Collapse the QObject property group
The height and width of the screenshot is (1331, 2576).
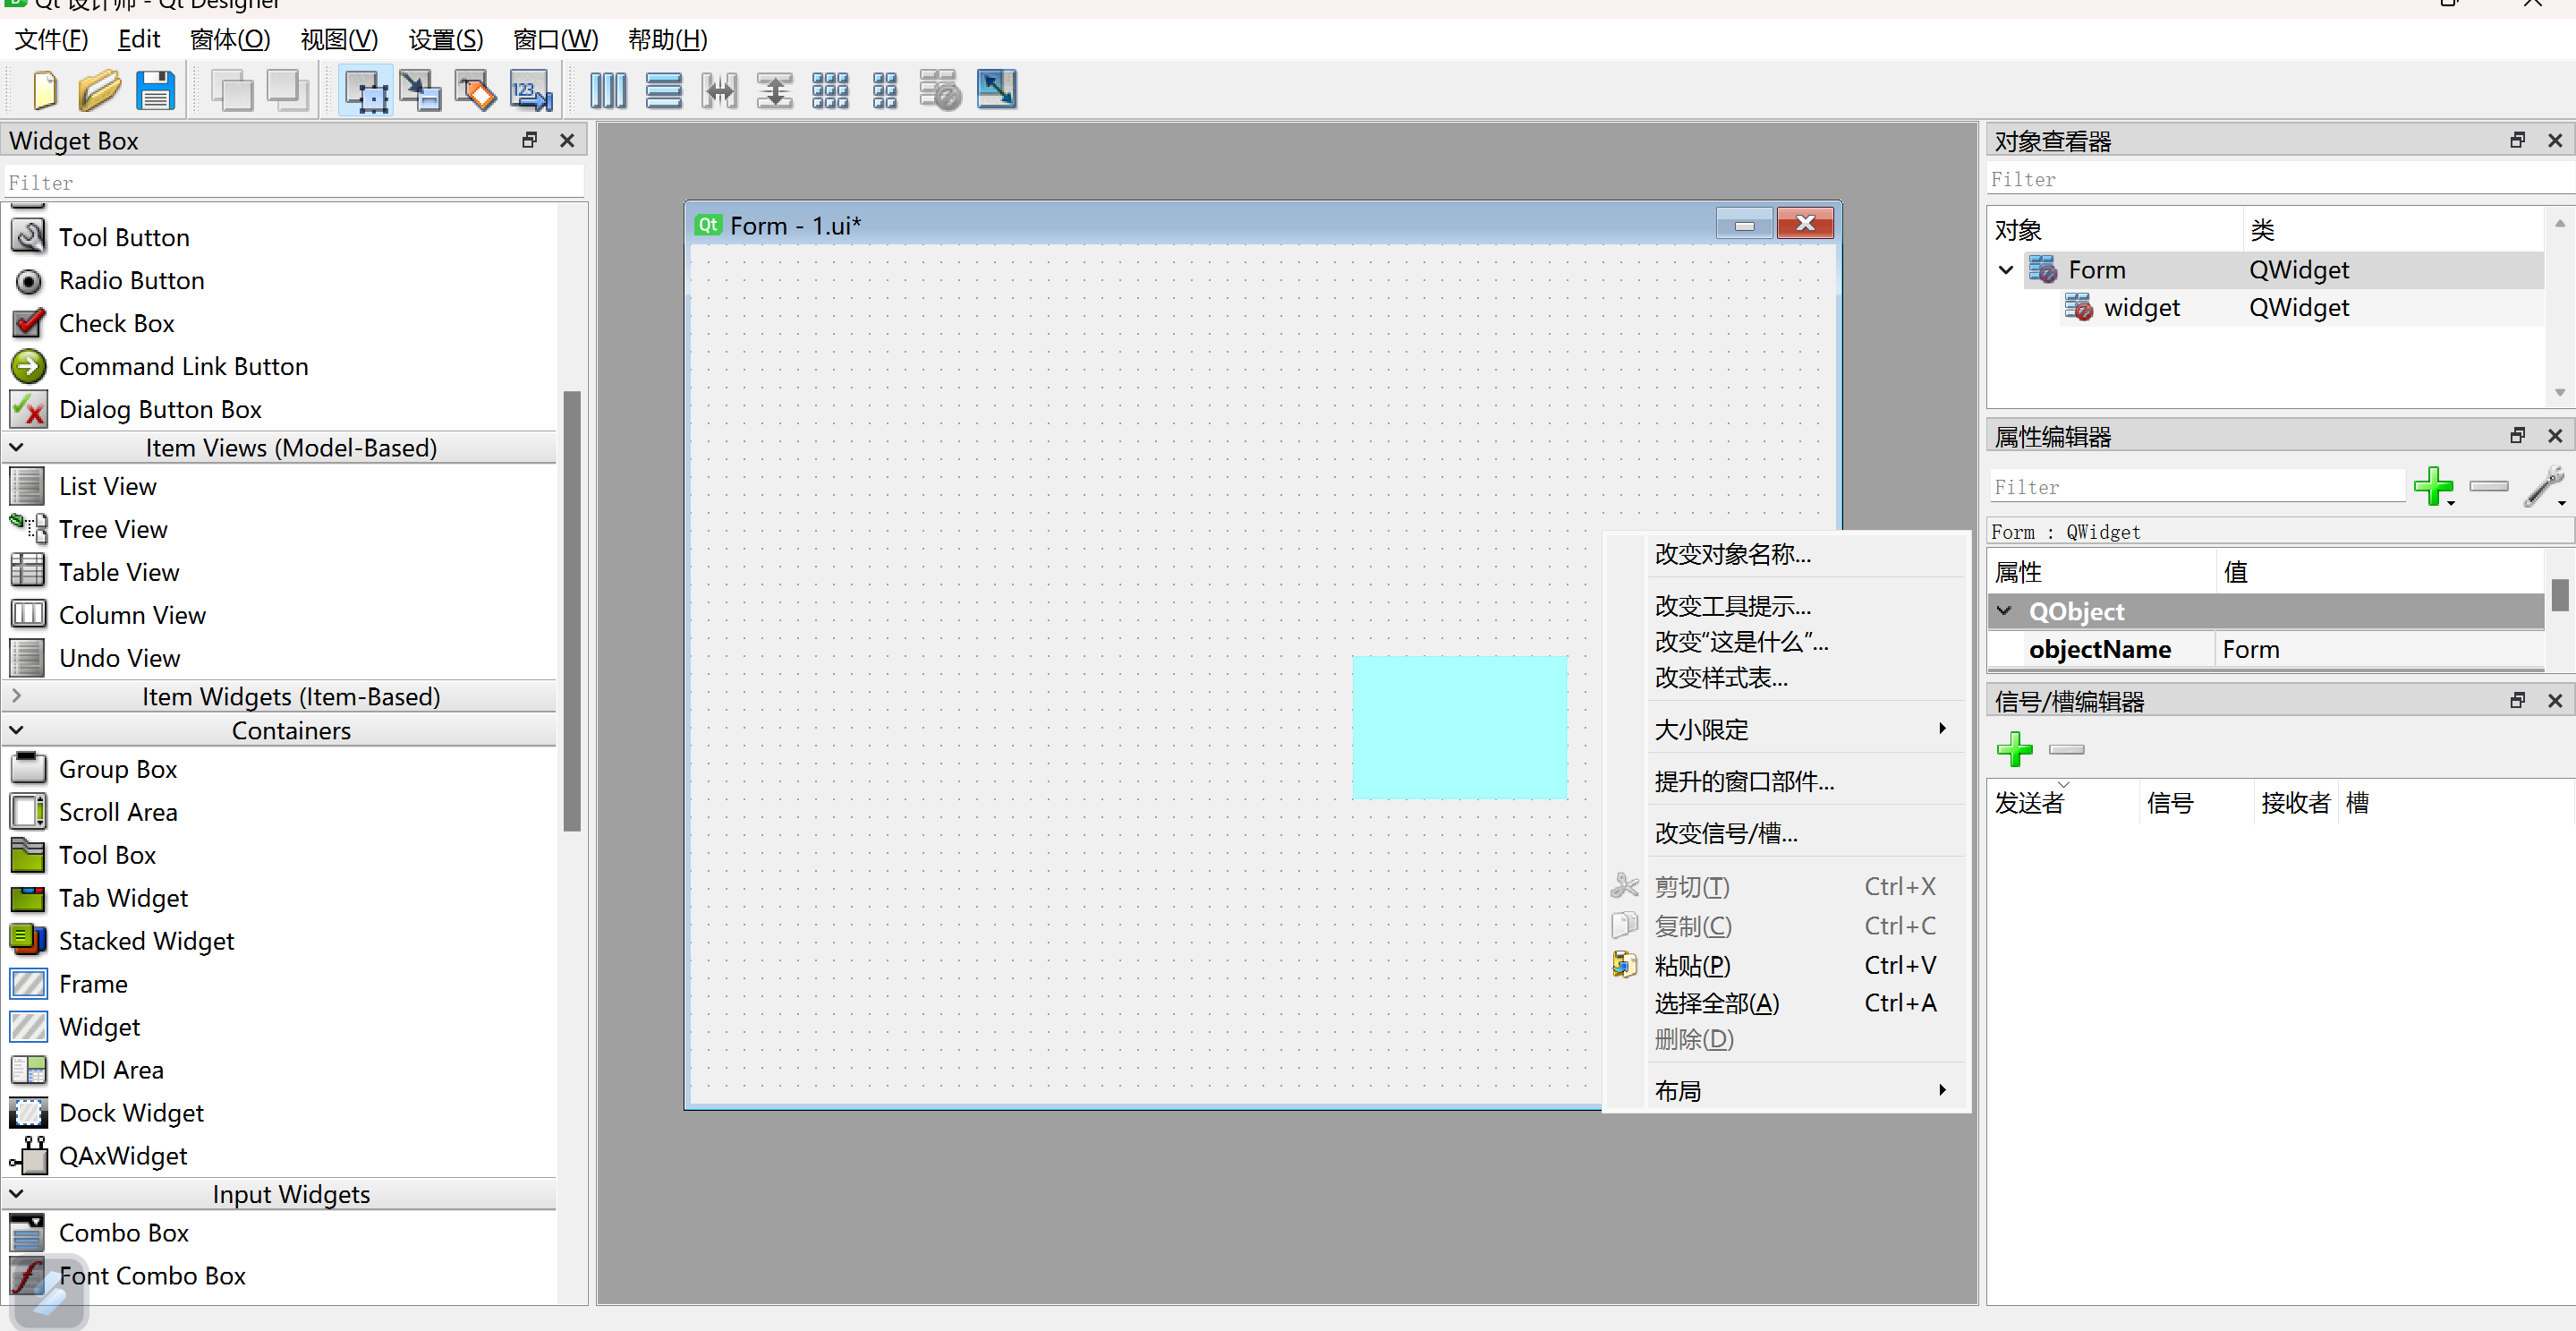pyautogui.click(x=2005, y=610)
